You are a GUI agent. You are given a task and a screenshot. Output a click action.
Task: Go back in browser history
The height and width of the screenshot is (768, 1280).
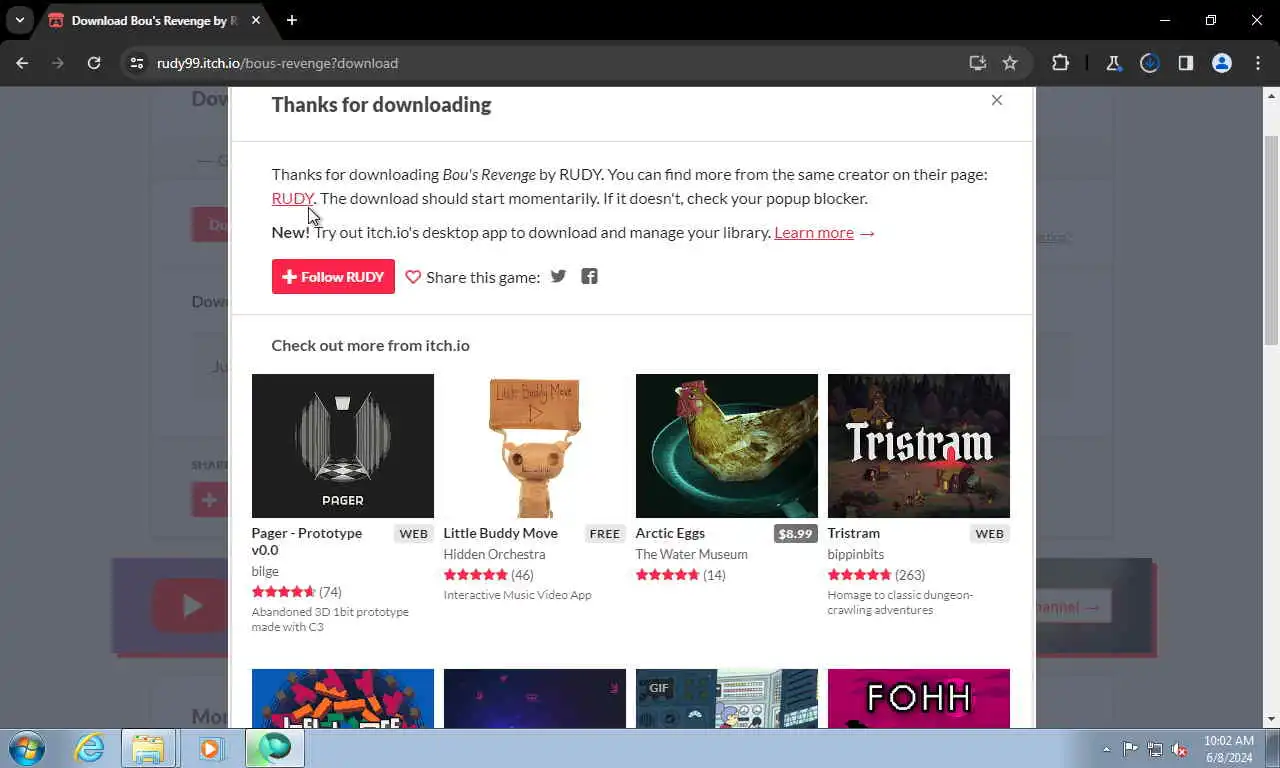[x=22, y=63]
